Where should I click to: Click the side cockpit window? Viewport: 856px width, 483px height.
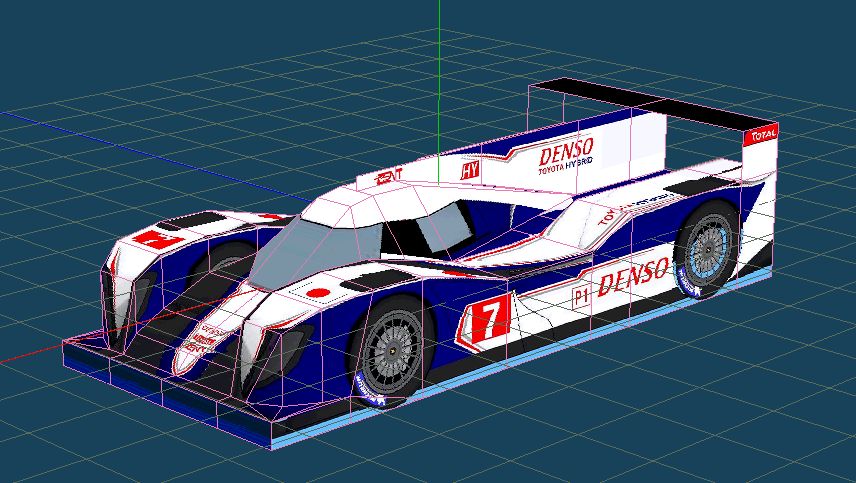coord(443,228)
